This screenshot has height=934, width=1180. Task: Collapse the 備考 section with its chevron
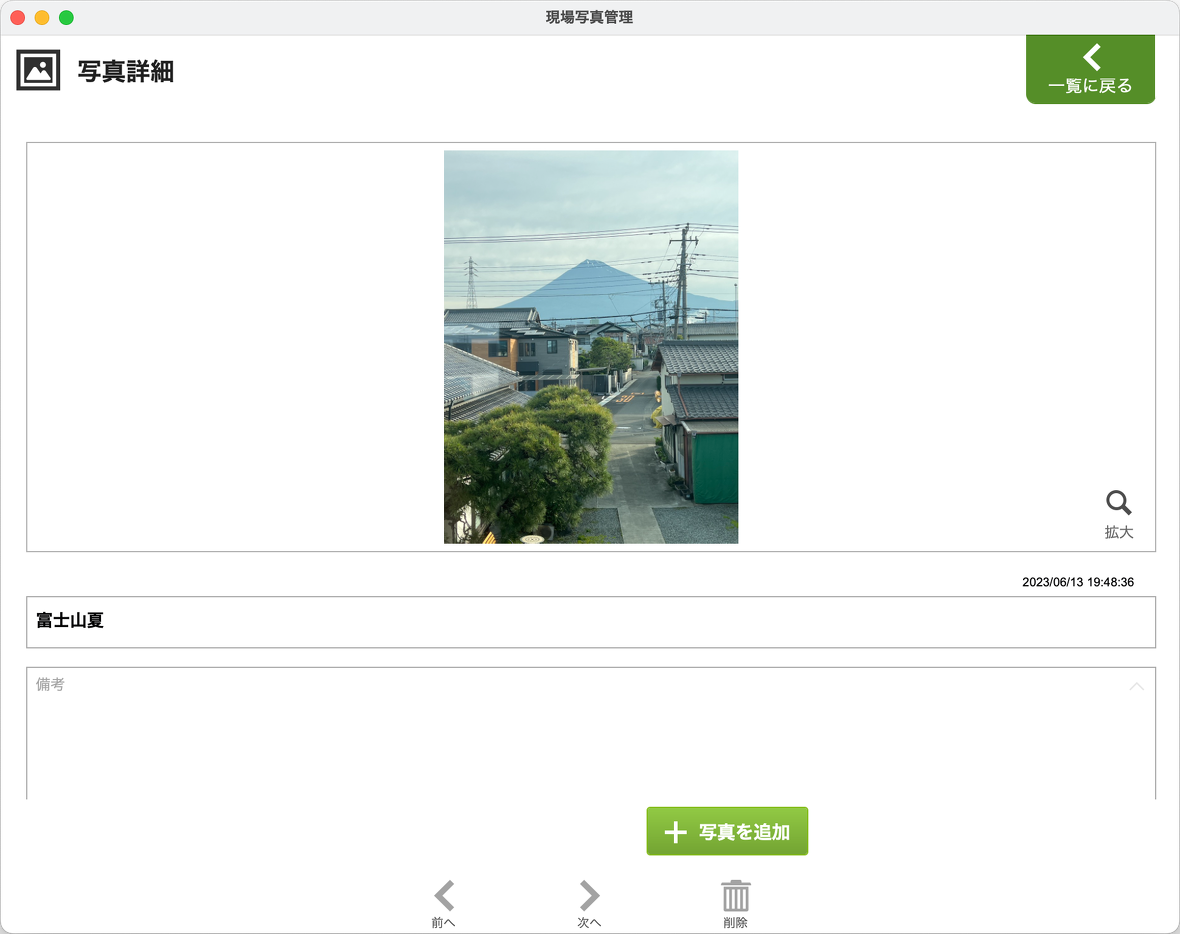coord(1136,686)
